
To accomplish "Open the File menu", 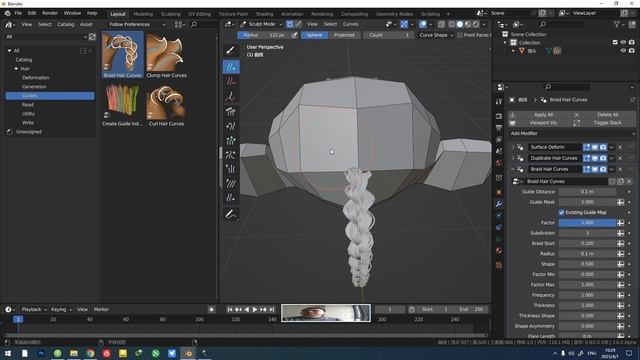I will [18, 13].
